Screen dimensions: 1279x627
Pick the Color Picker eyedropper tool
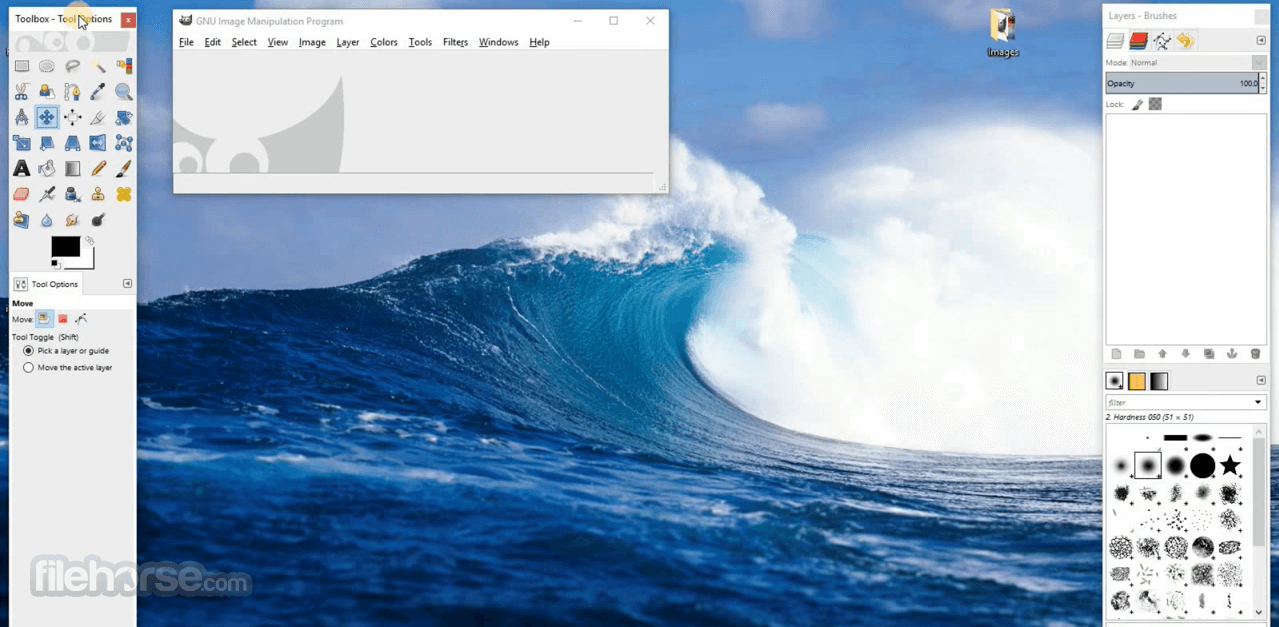98,92
